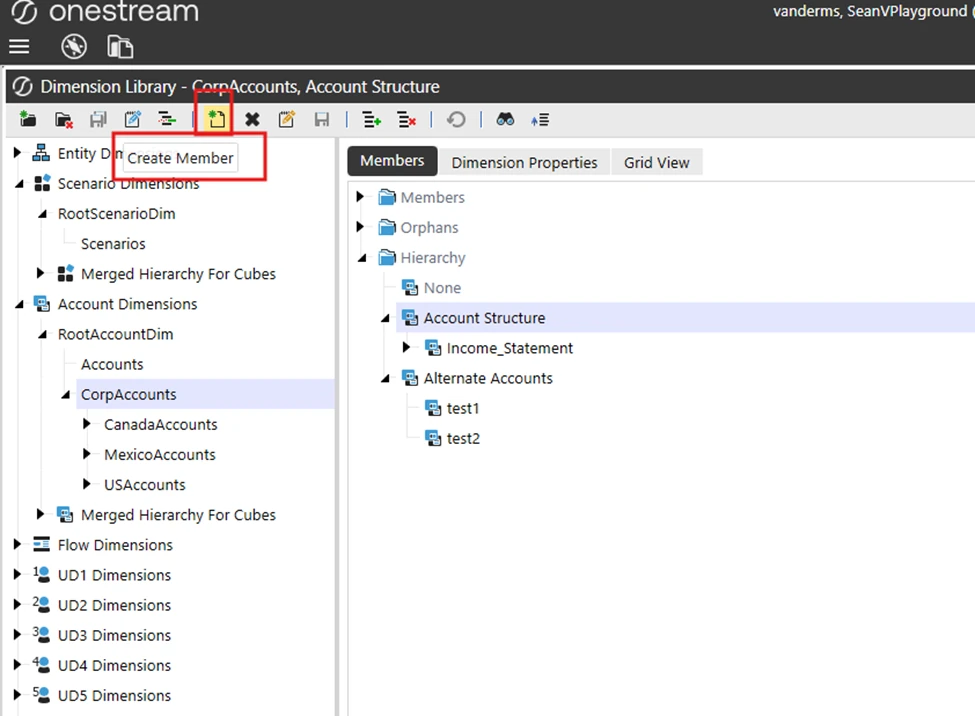Expand the UD1 Dimensions node
The image size is (975, 716).
[17, 574]
